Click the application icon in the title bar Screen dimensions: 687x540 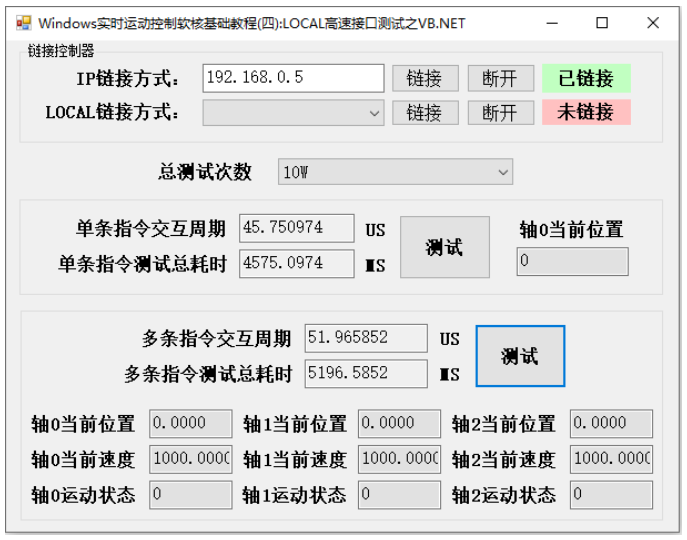24,23
